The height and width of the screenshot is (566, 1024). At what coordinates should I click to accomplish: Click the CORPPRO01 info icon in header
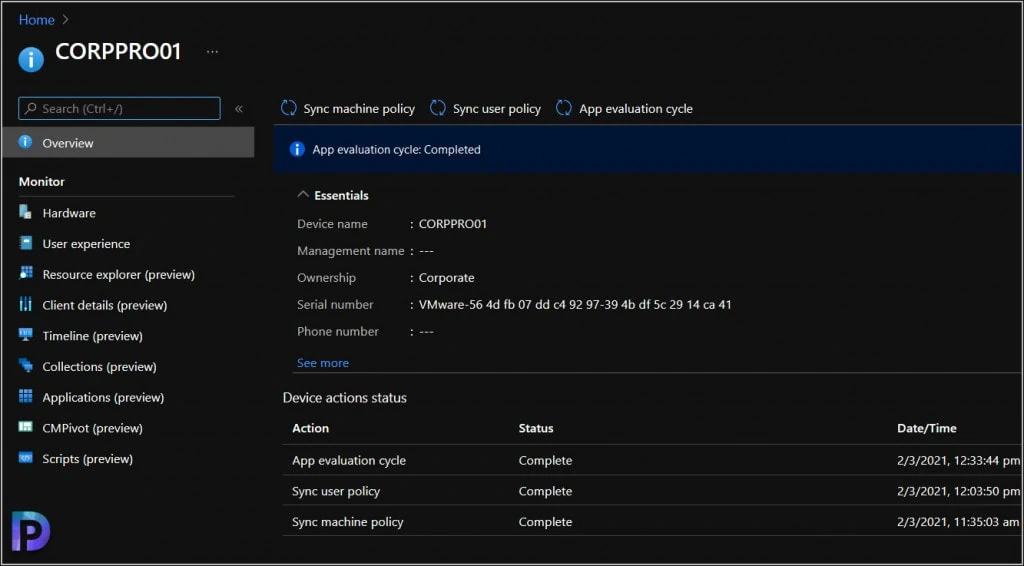(x=31, y=59)
